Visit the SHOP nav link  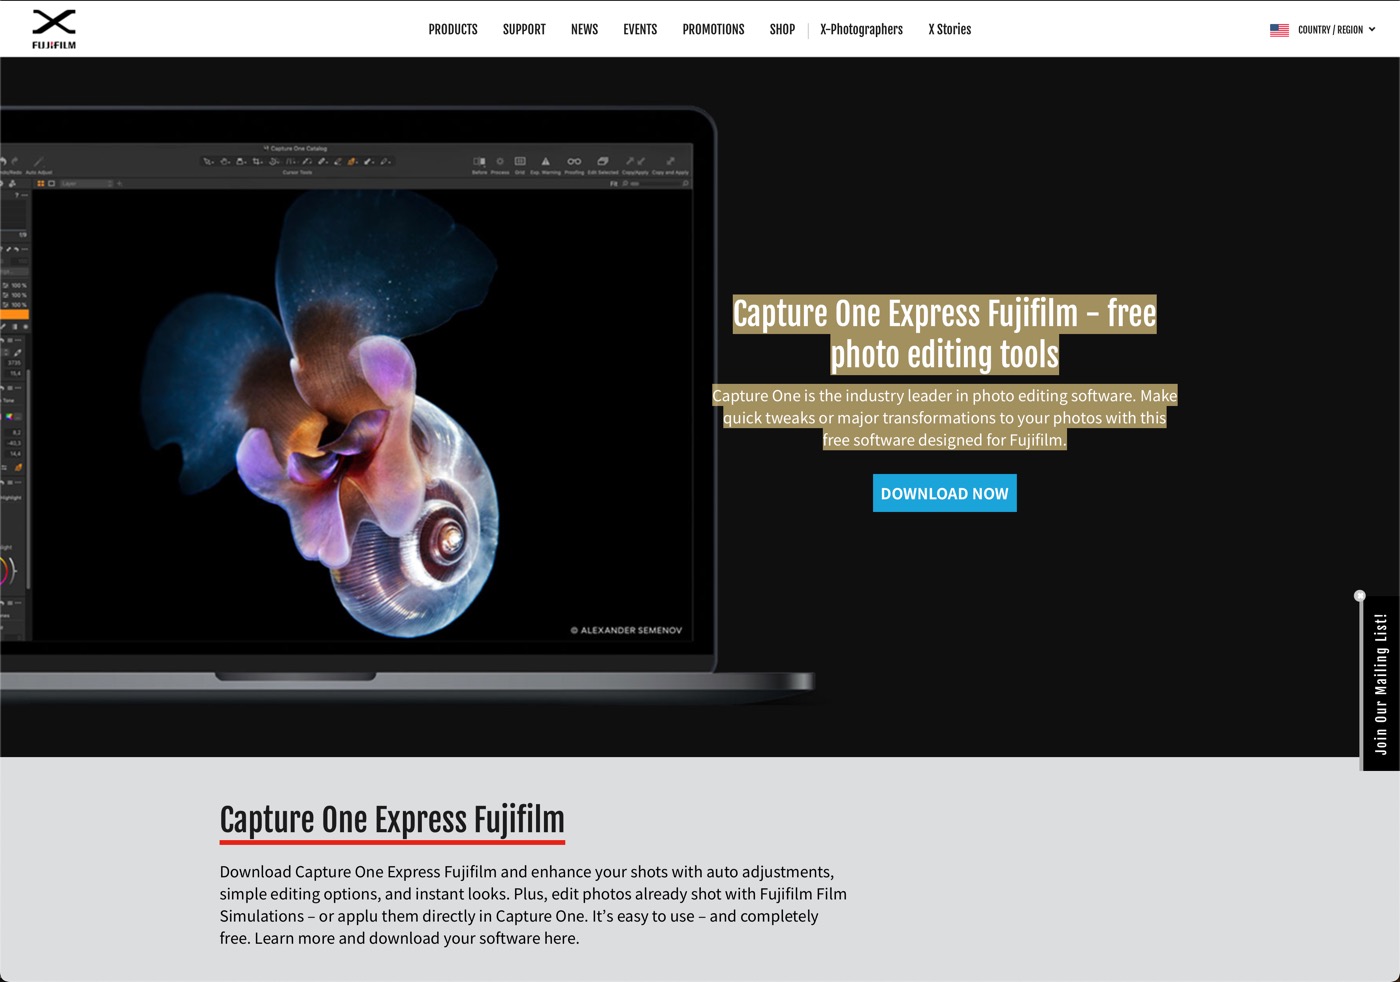click(x=782, y=30)
